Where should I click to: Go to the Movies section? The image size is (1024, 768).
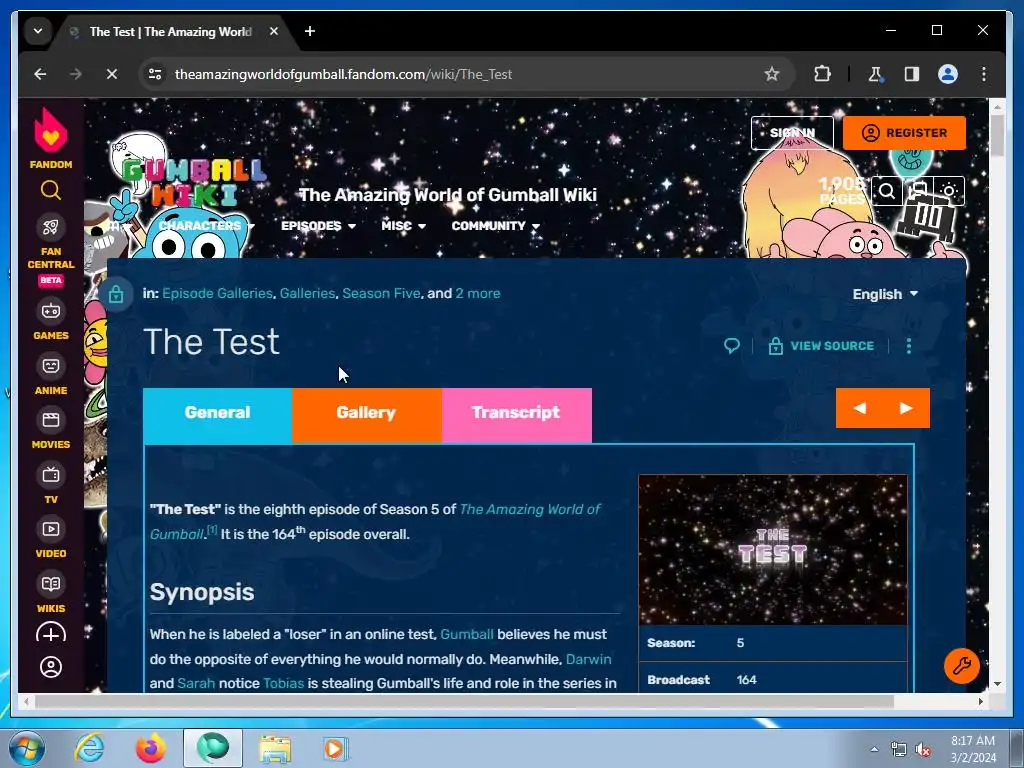[x=50, y=429]
